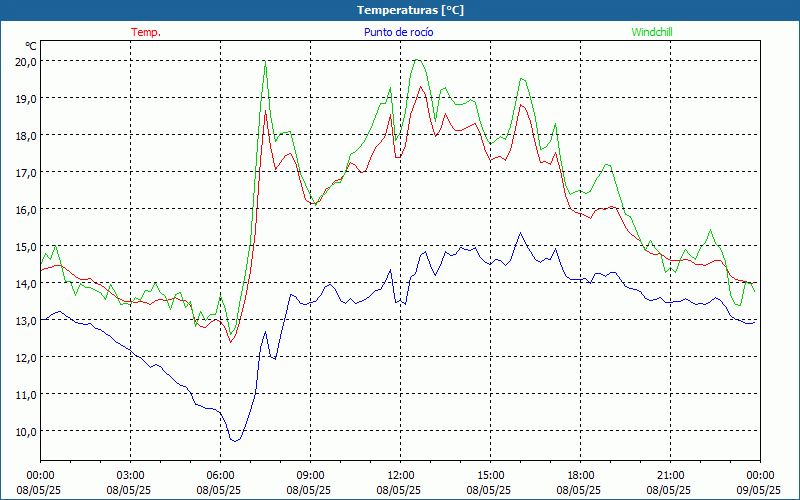This screenshot has width=800, height=500.
Task: Click the green Windchill legend label
Action: (651, 32)
